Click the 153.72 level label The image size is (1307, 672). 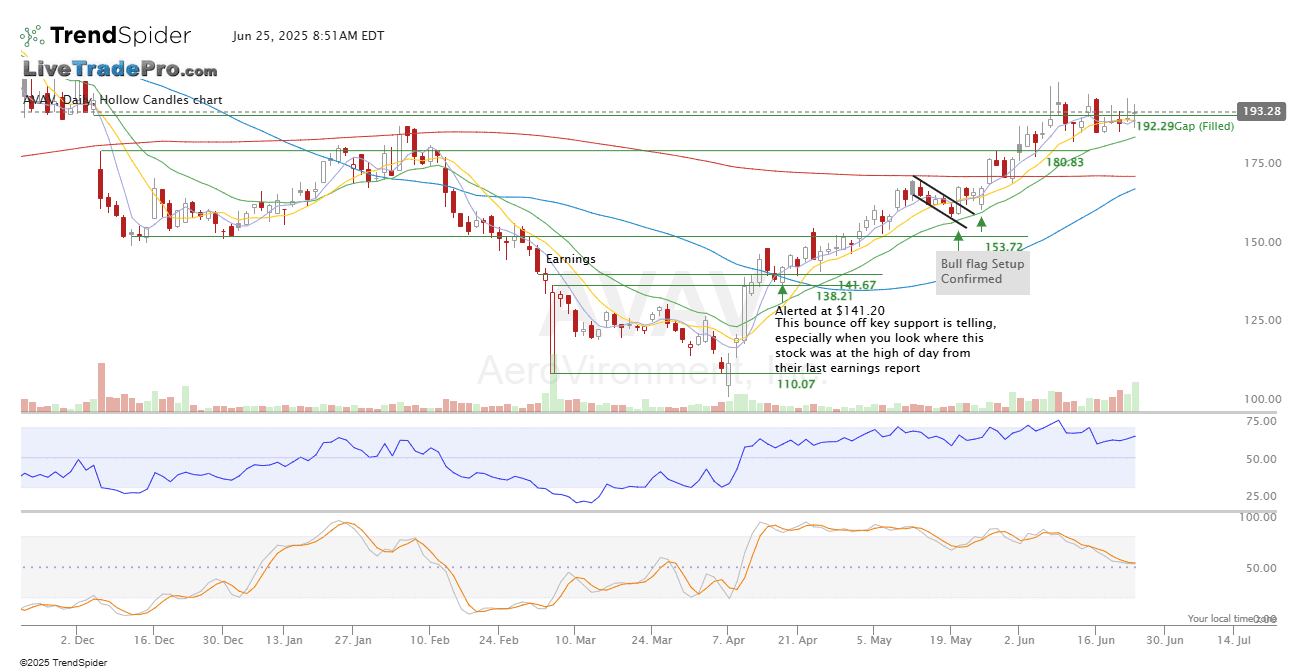coord(1004,247)
